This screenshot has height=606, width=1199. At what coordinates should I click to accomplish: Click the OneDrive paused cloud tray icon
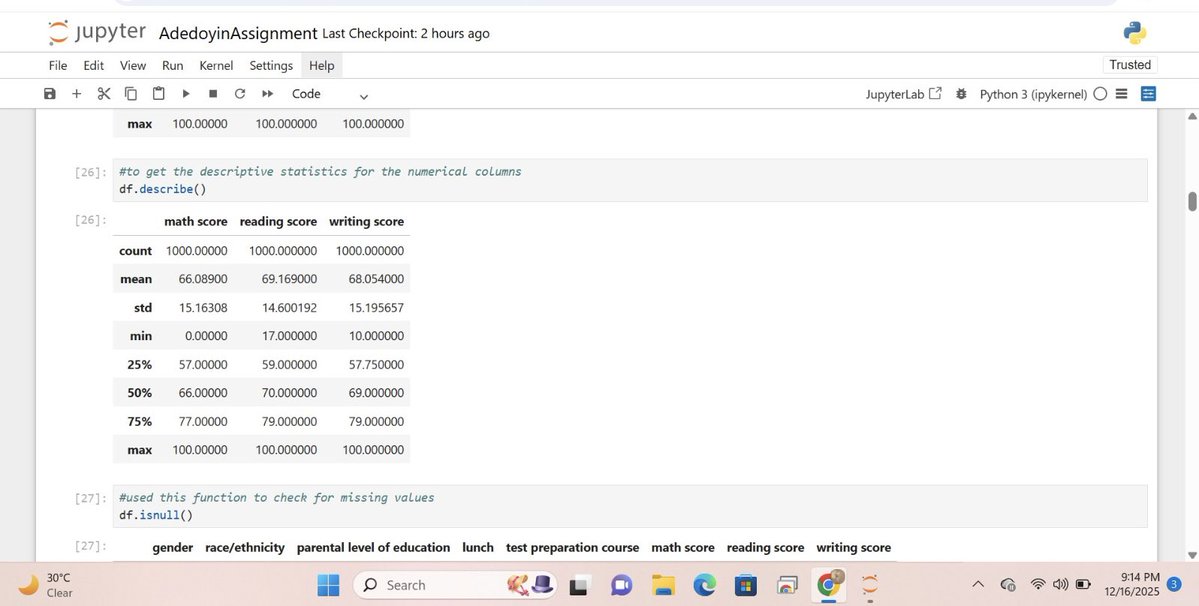(1008, 585)
